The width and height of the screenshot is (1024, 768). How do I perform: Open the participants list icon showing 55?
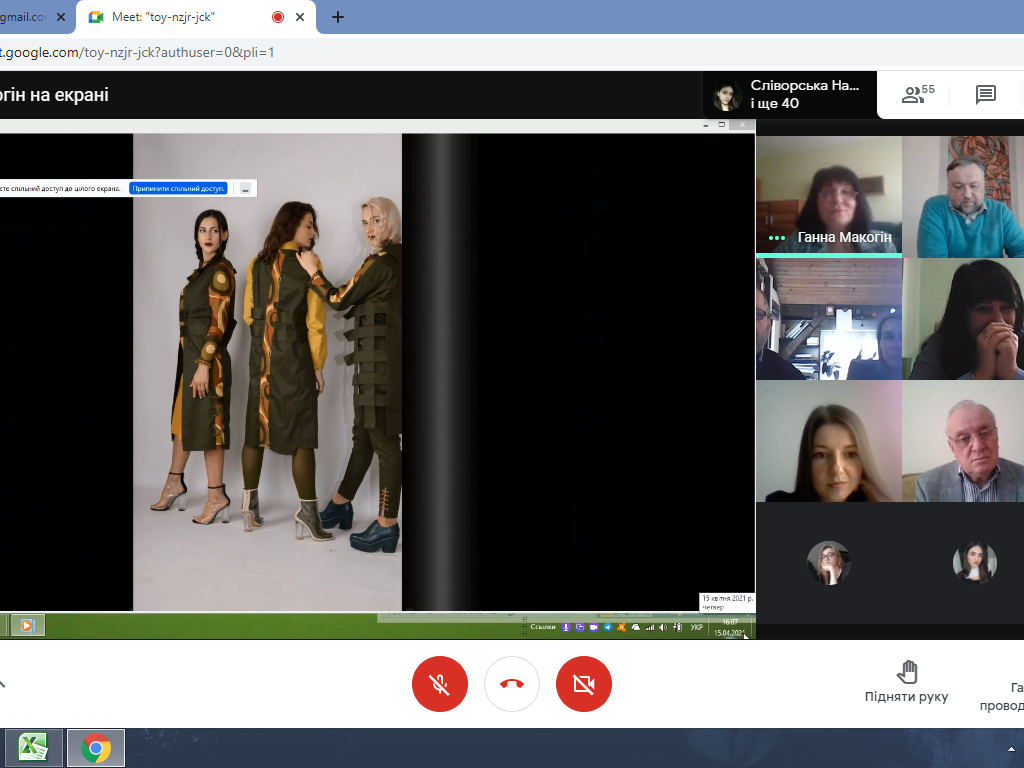pos(917,95)
